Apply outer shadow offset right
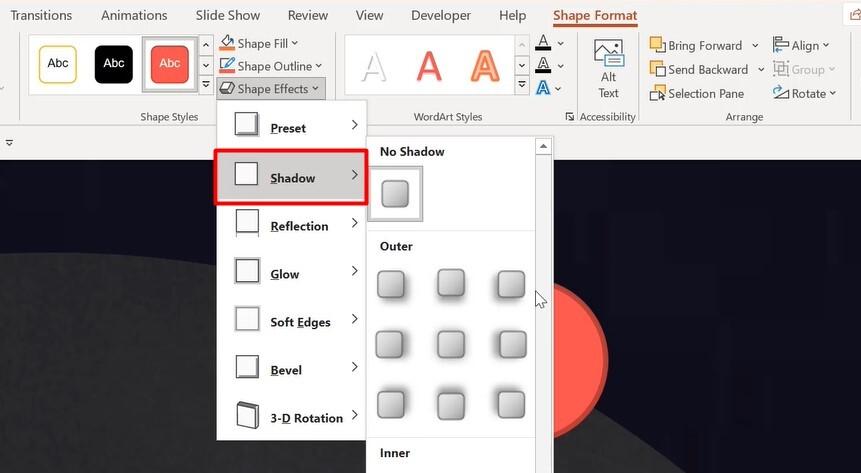The image size is (861, 473). (391, 344)
